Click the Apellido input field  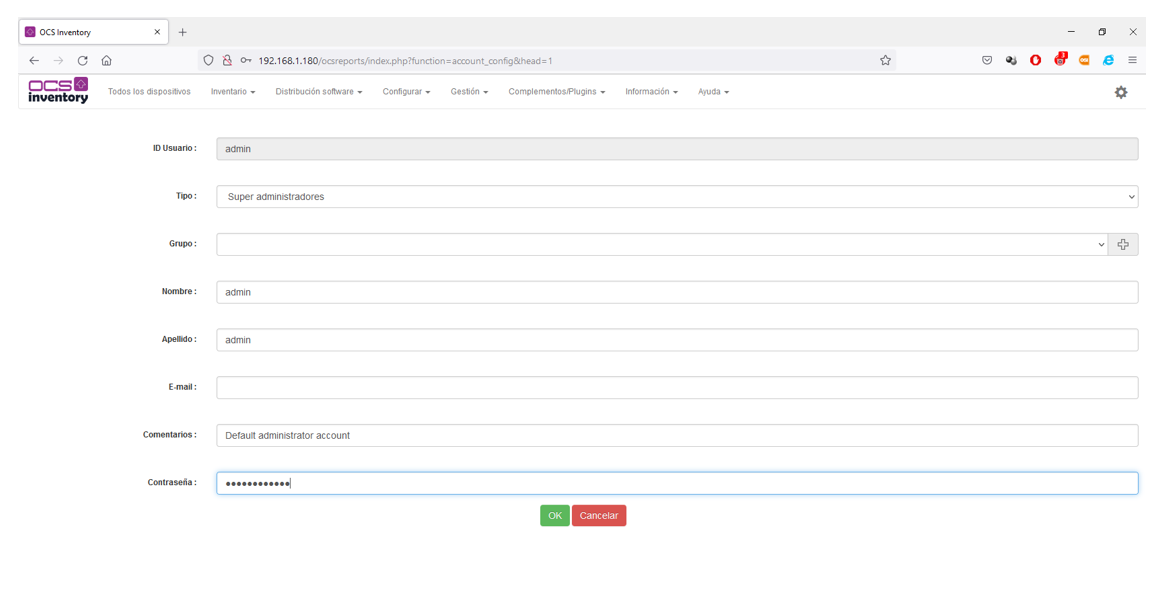point(677,340)
